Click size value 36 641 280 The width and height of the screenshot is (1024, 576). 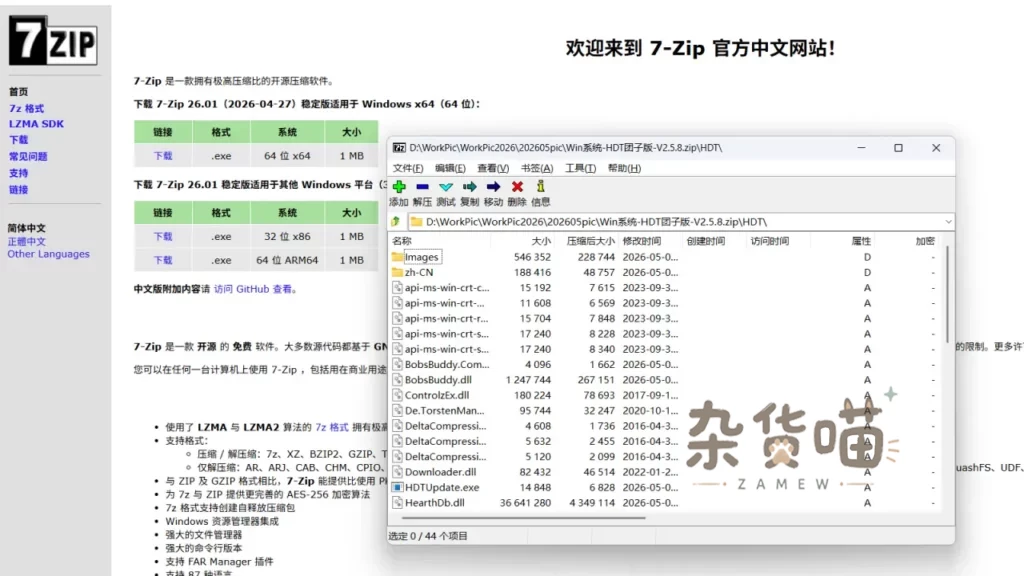pyautogui.click(x=525, y=503)
